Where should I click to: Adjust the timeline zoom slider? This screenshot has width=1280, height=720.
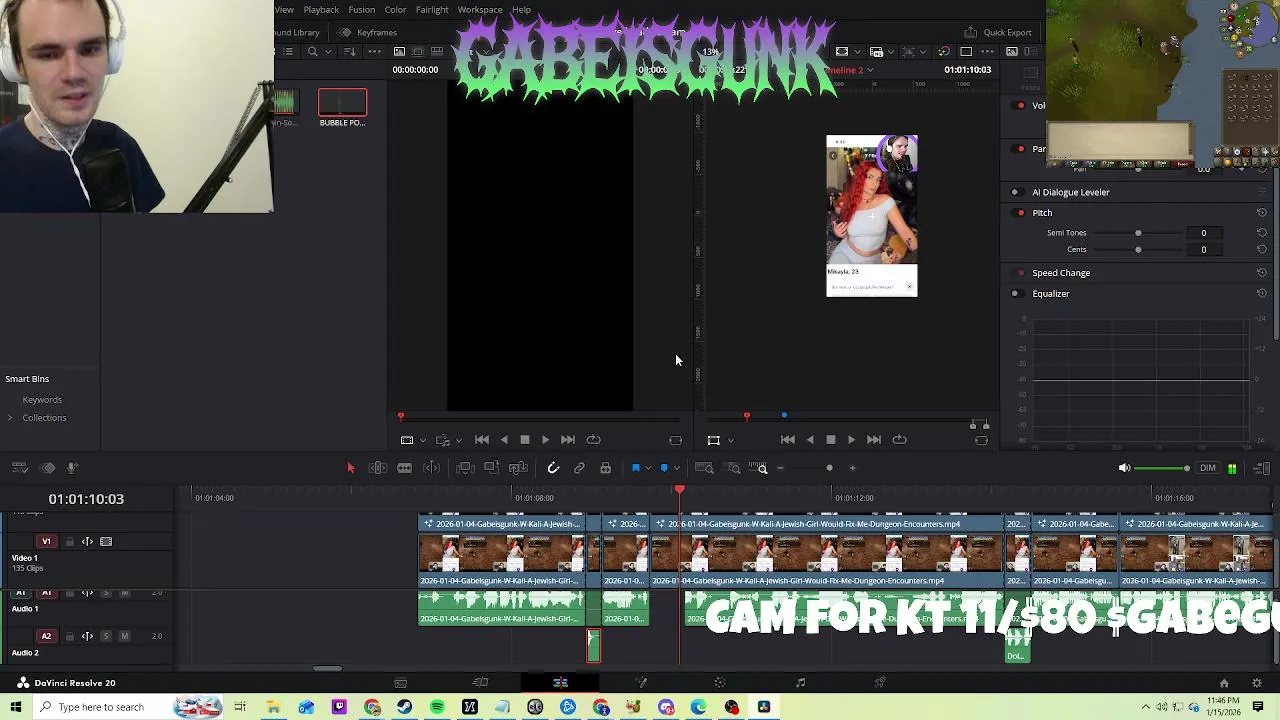(x=829, y=468)
